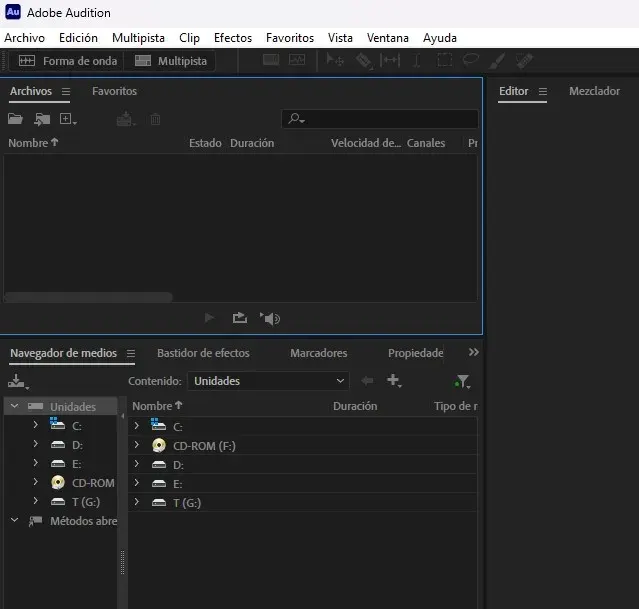Collapse the Métodos abre tree node
The width and height of the screenshot is (639, 609).
coord(14,520)
